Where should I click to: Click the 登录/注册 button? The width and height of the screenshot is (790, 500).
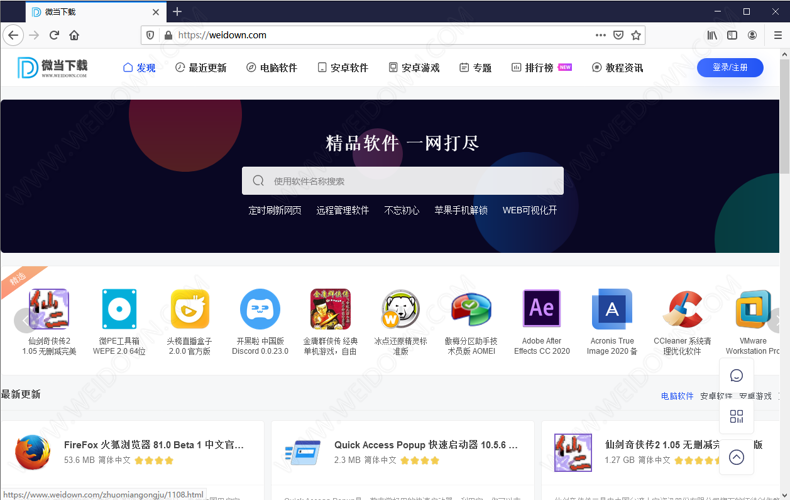pos(730,67)
